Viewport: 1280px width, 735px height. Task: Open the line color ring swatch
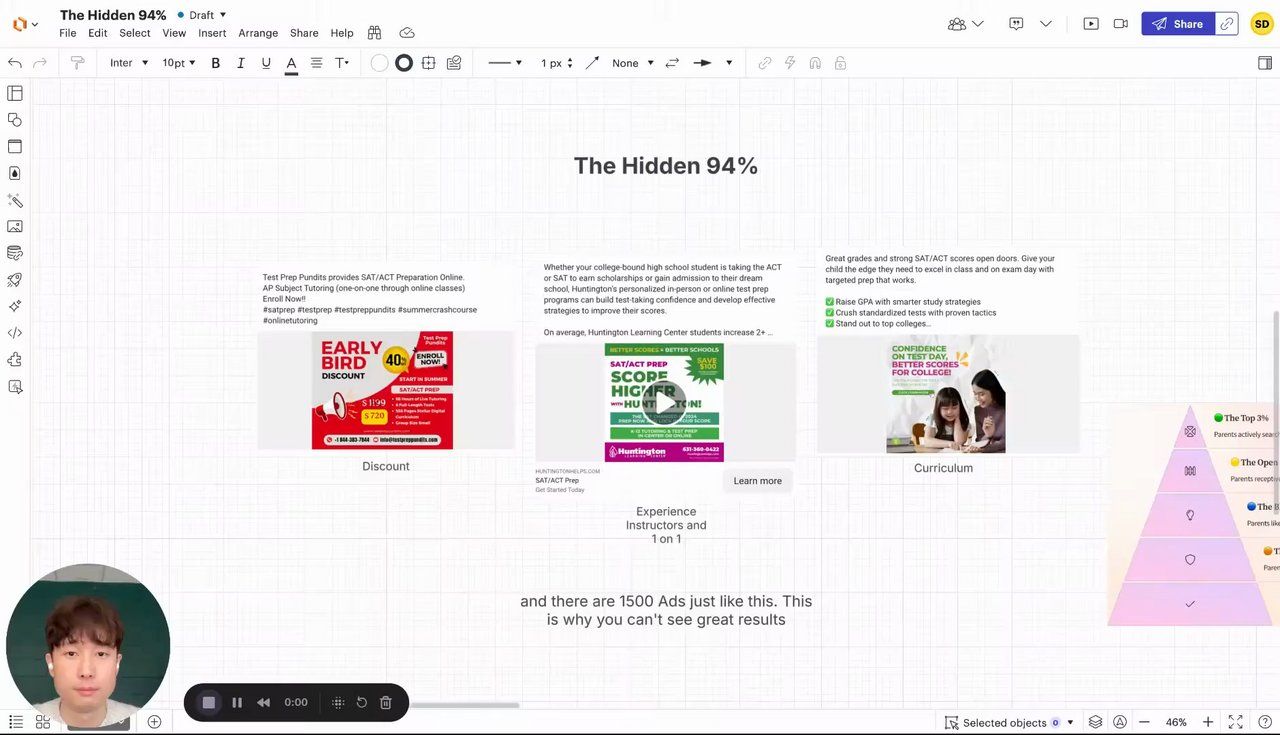click(x=404, y=63)
